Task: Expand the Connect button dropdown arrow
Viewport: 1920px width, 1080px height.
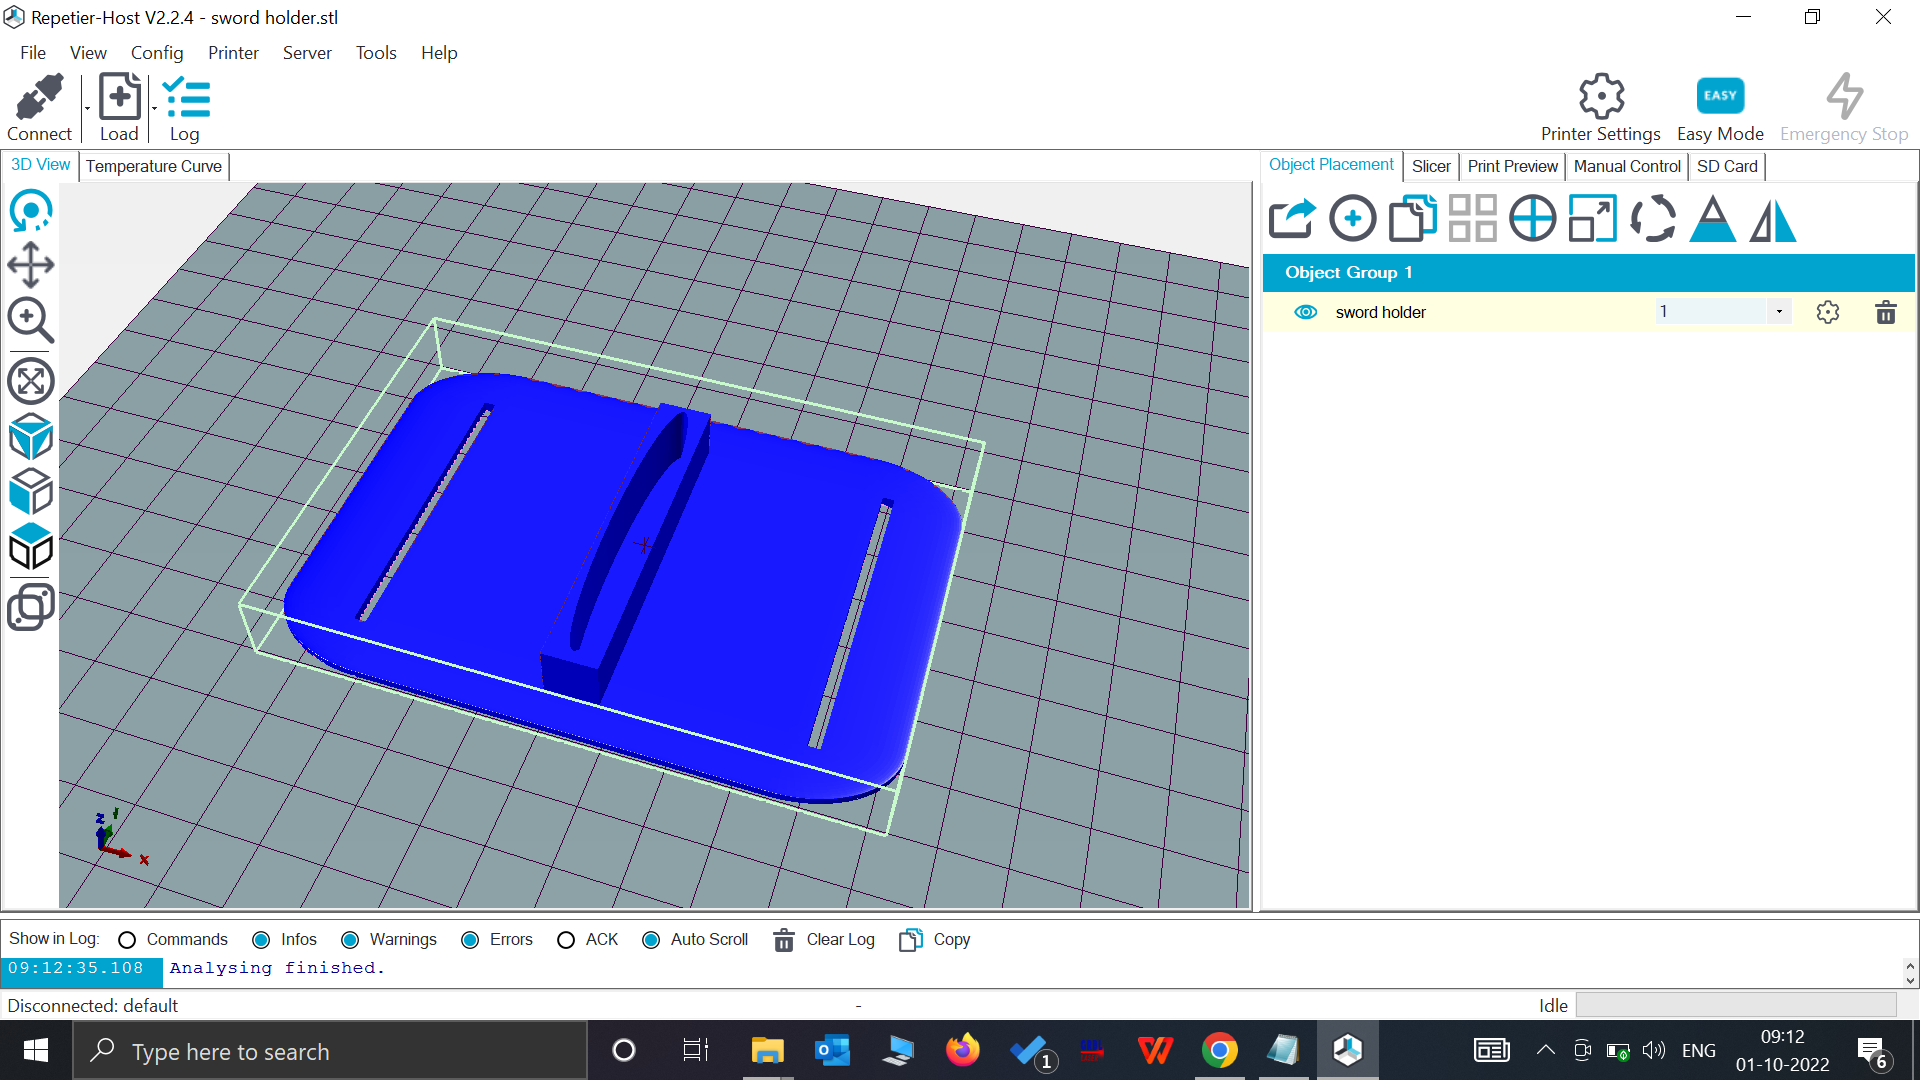Action: (87, 108)
